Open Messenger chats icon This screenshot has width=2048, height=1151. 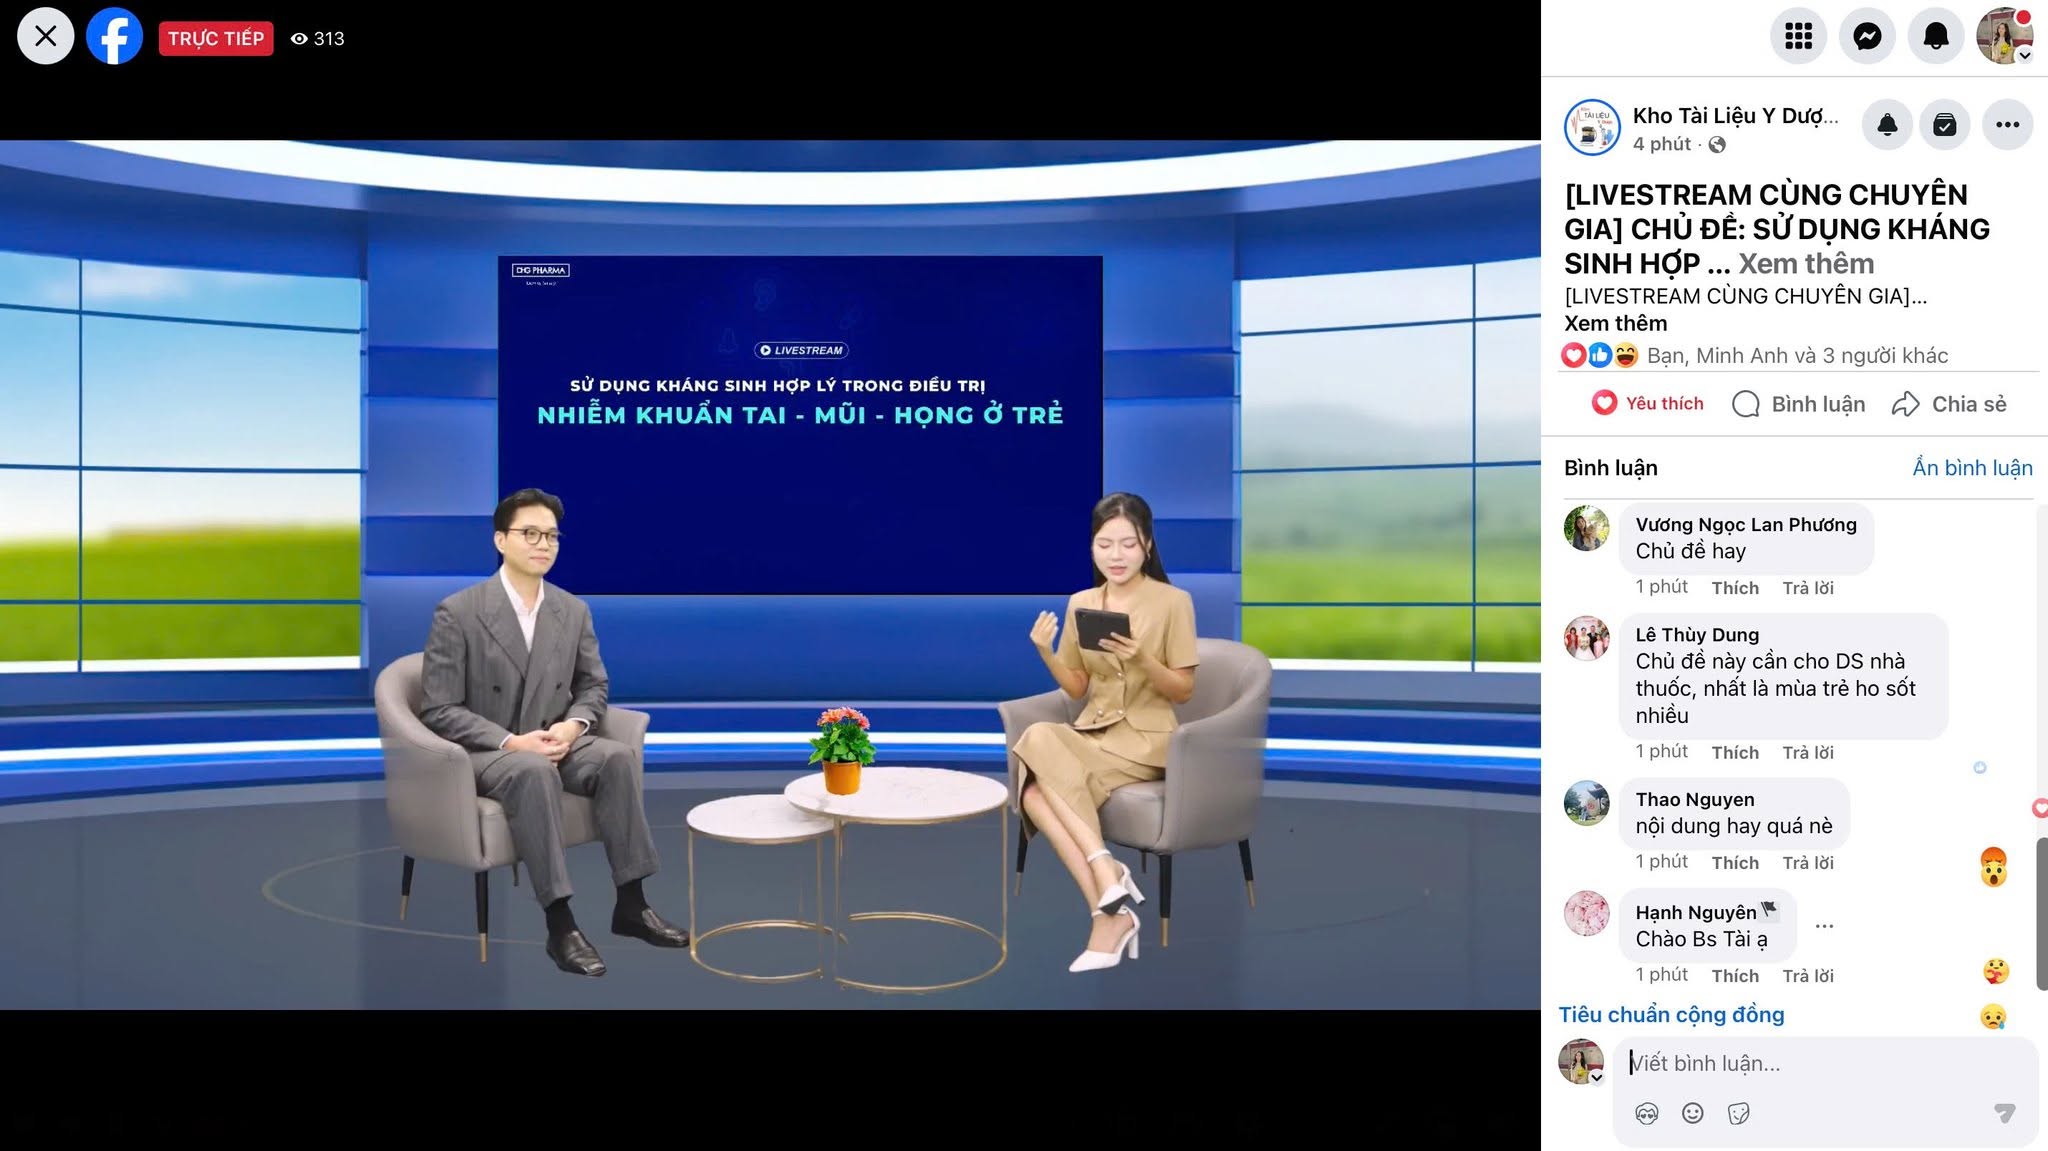[x=1867, y=37]
